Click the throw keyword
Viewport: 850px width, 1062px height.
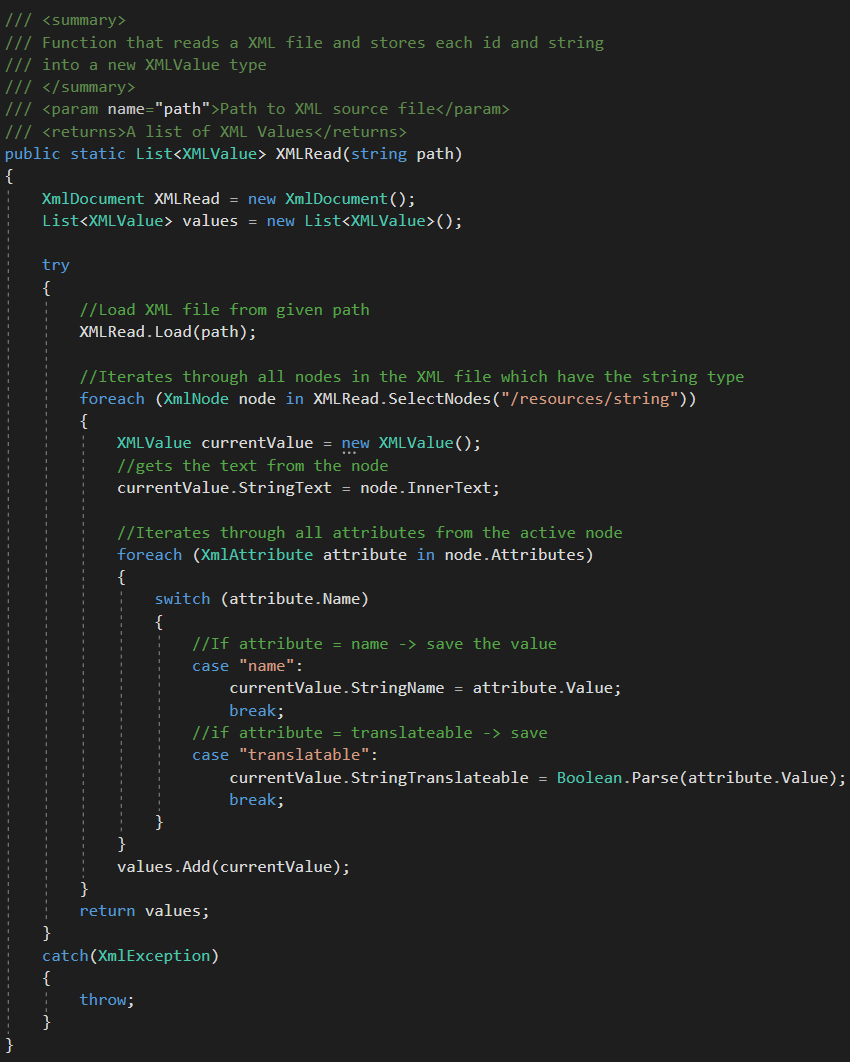[x=102, y=1000]
